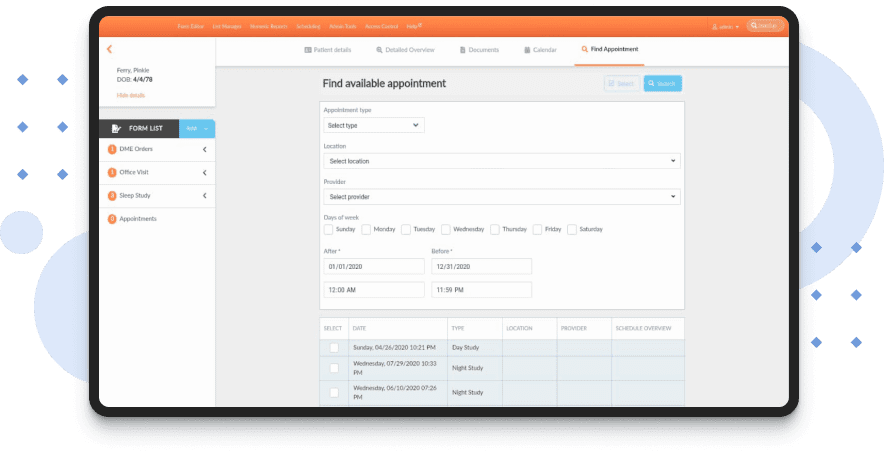The image size is (884, 454).
Task: Click the orange badge beside Office Visit
Action: tap(112, 173)
